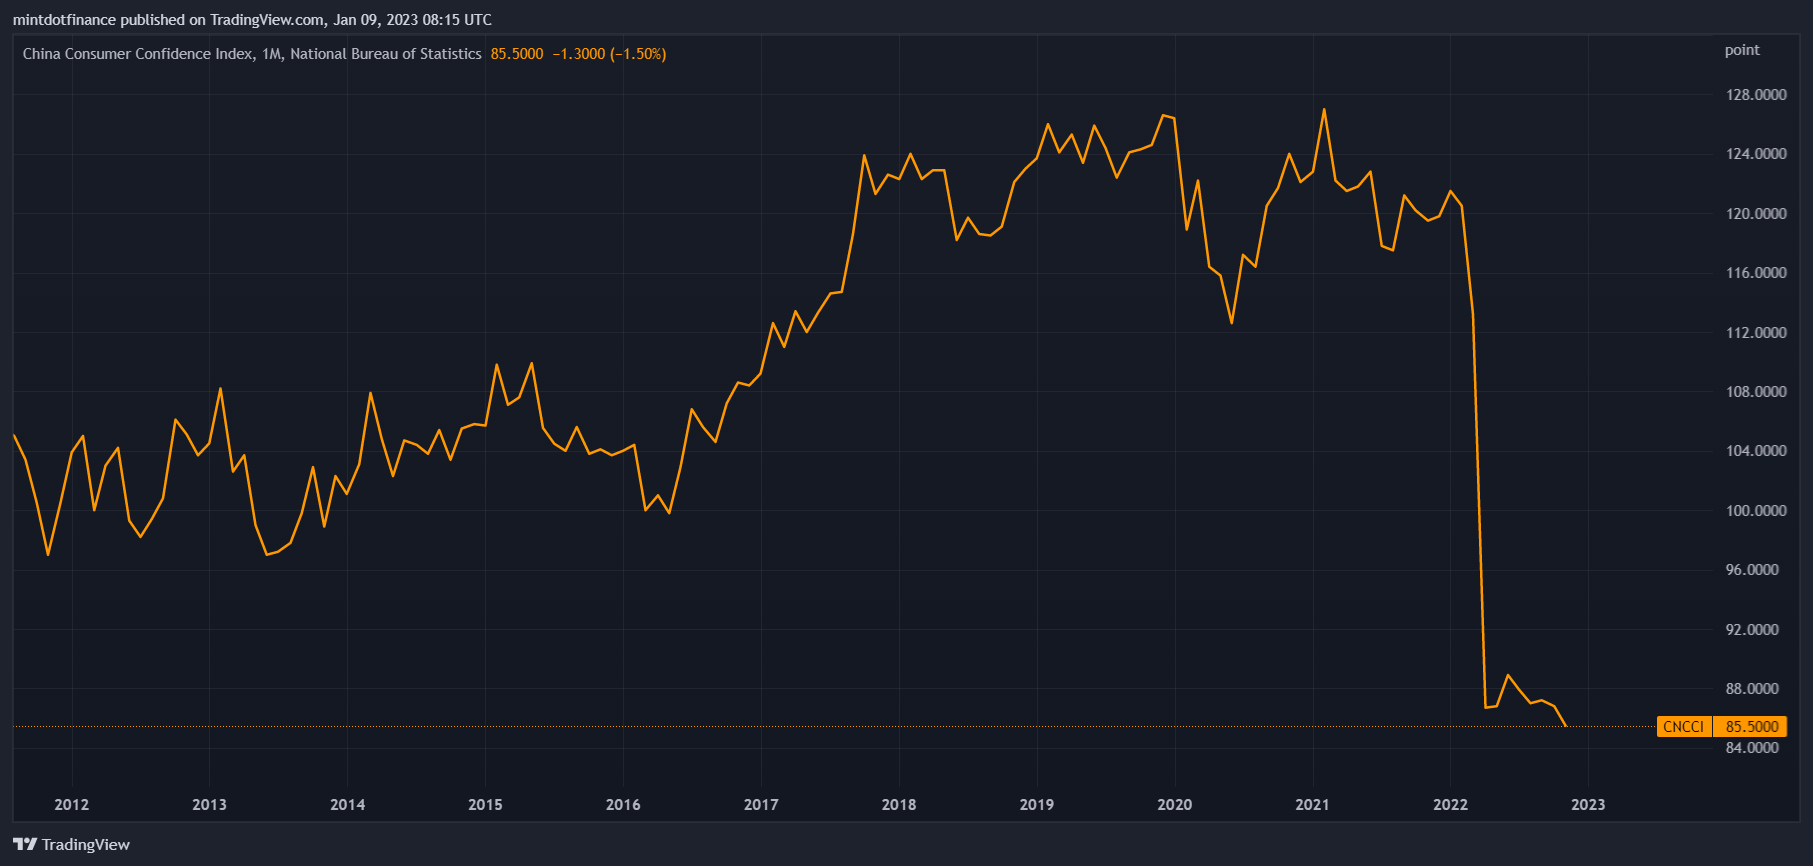Click the TradingView logo icon

point(25,844)
